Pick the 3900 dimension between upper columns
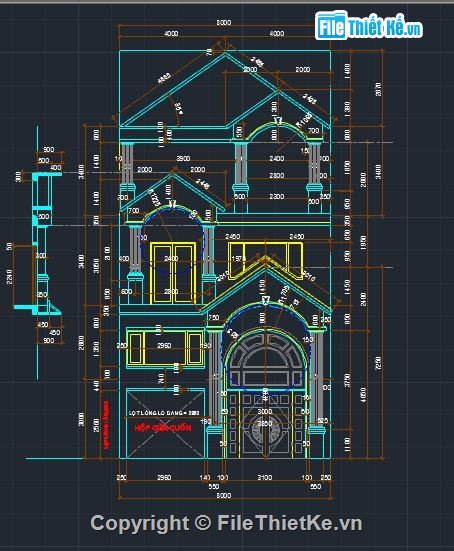 click(x=183, y=159)
